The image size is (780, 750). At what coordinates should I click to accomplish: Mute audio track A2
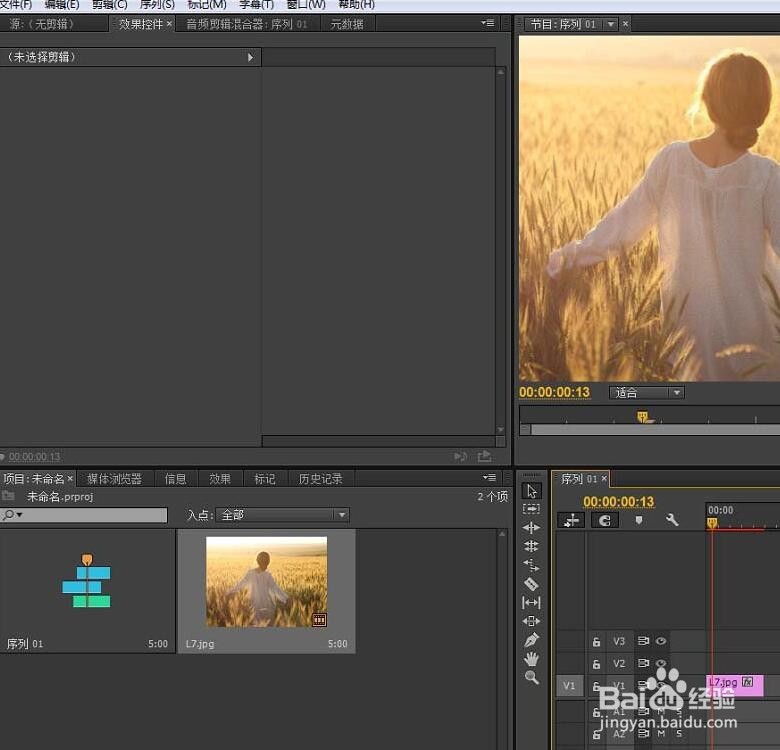(661, 734)
